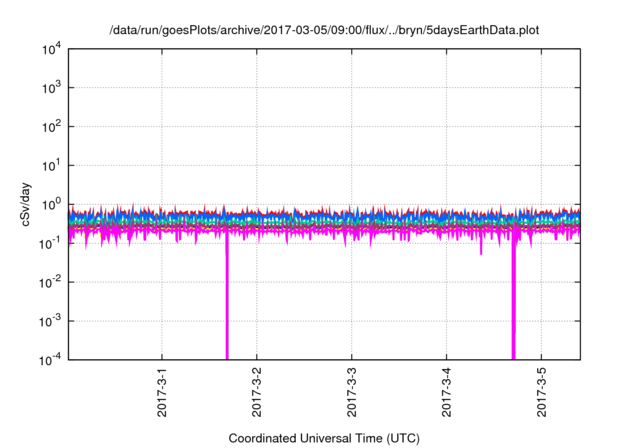The image size is (640, 448).
Task: Click the 10^-4 y-axis tick label
Action: [x=50, y=360]
